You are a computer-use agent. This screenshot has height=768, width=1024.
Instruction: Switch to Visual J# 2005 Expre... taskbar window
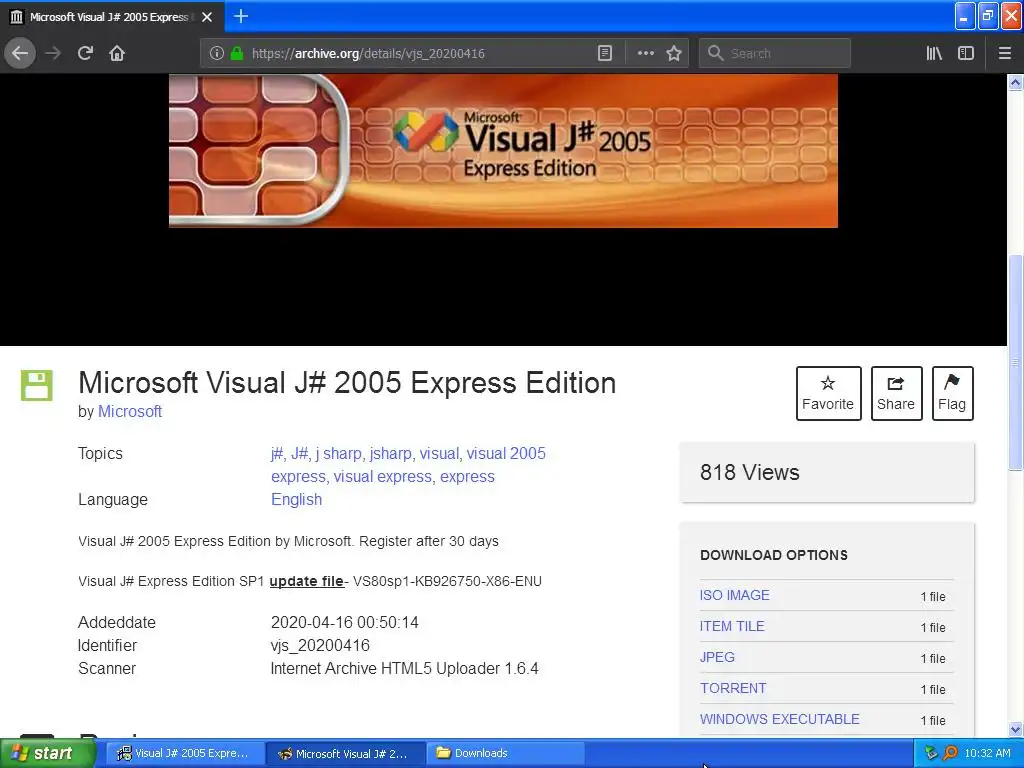(x=185, y=753)
